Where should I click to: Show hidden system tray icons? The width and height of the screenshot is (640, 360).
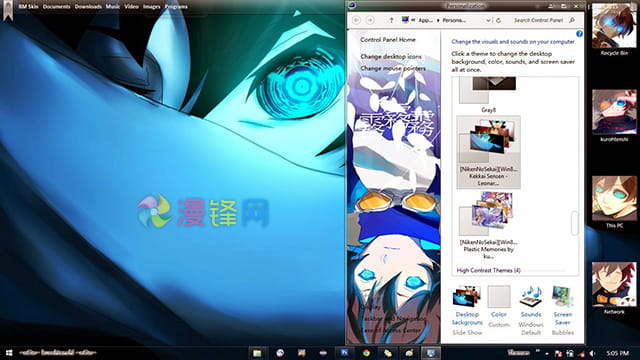[x=547, y=353]
